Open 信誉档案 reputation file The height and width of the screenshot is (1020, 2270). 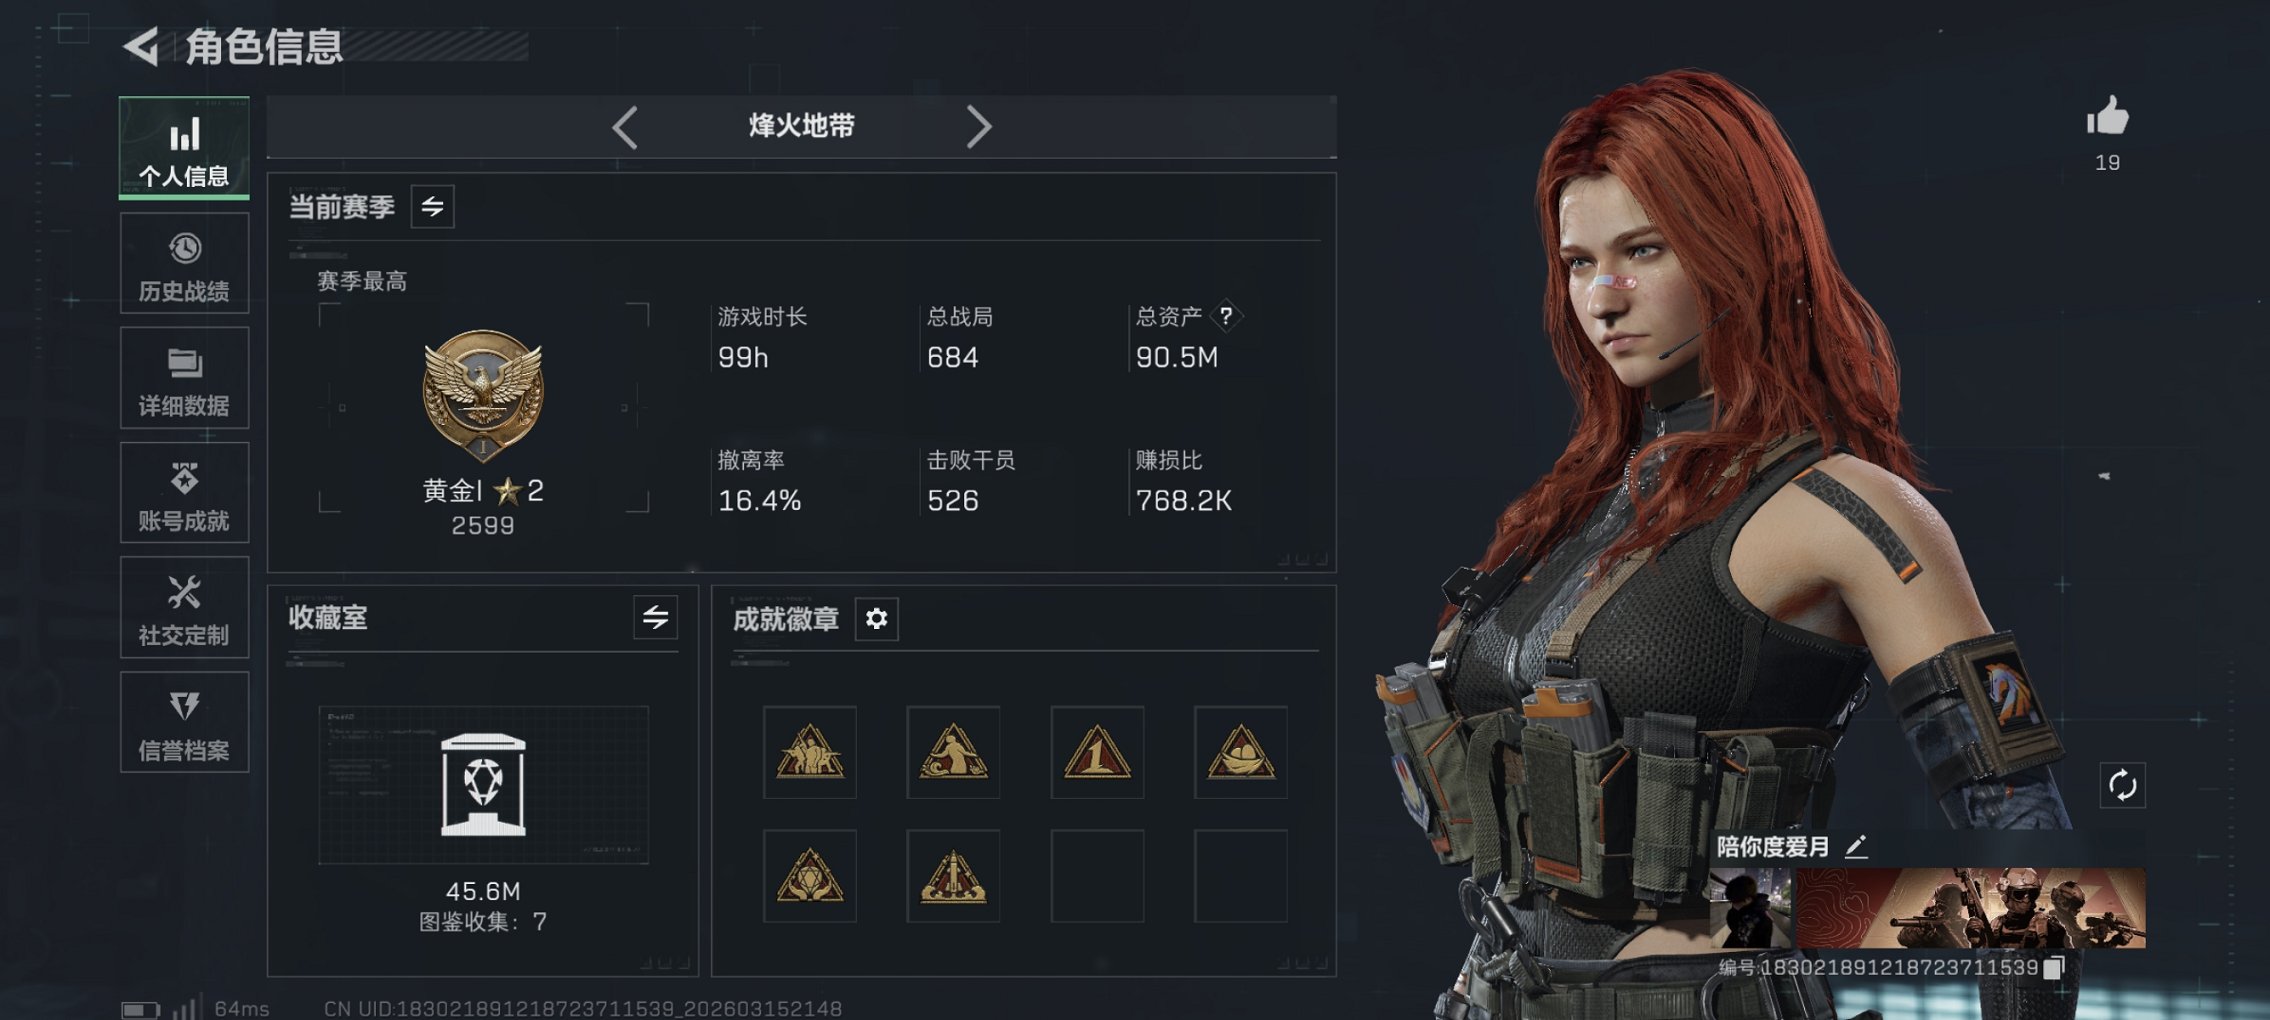pos(184,722)
